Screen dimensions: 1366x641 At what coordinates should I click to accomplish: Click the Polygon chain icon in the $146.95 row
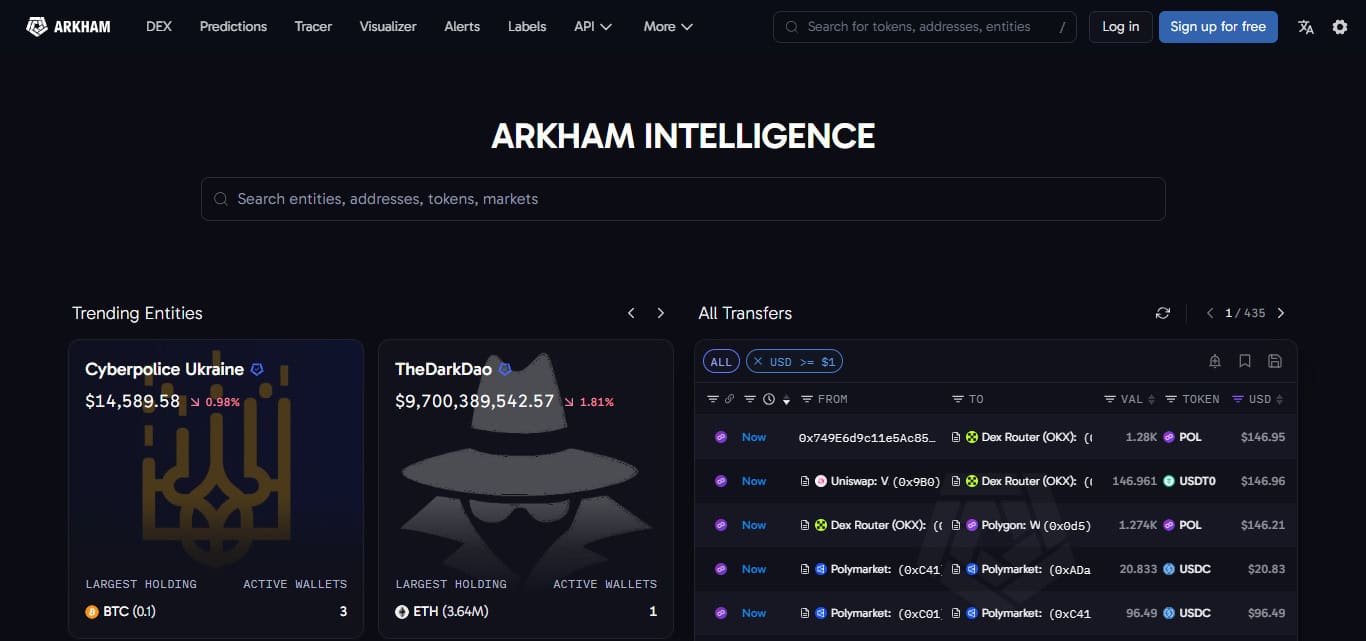pyautogui.click(x=720, y=437)
